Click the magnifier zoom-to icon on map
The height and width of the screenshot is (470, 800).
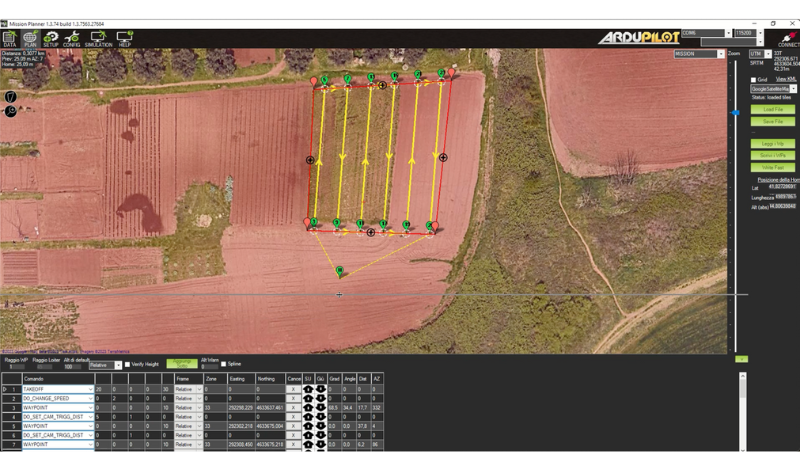(x=10, y=110)
